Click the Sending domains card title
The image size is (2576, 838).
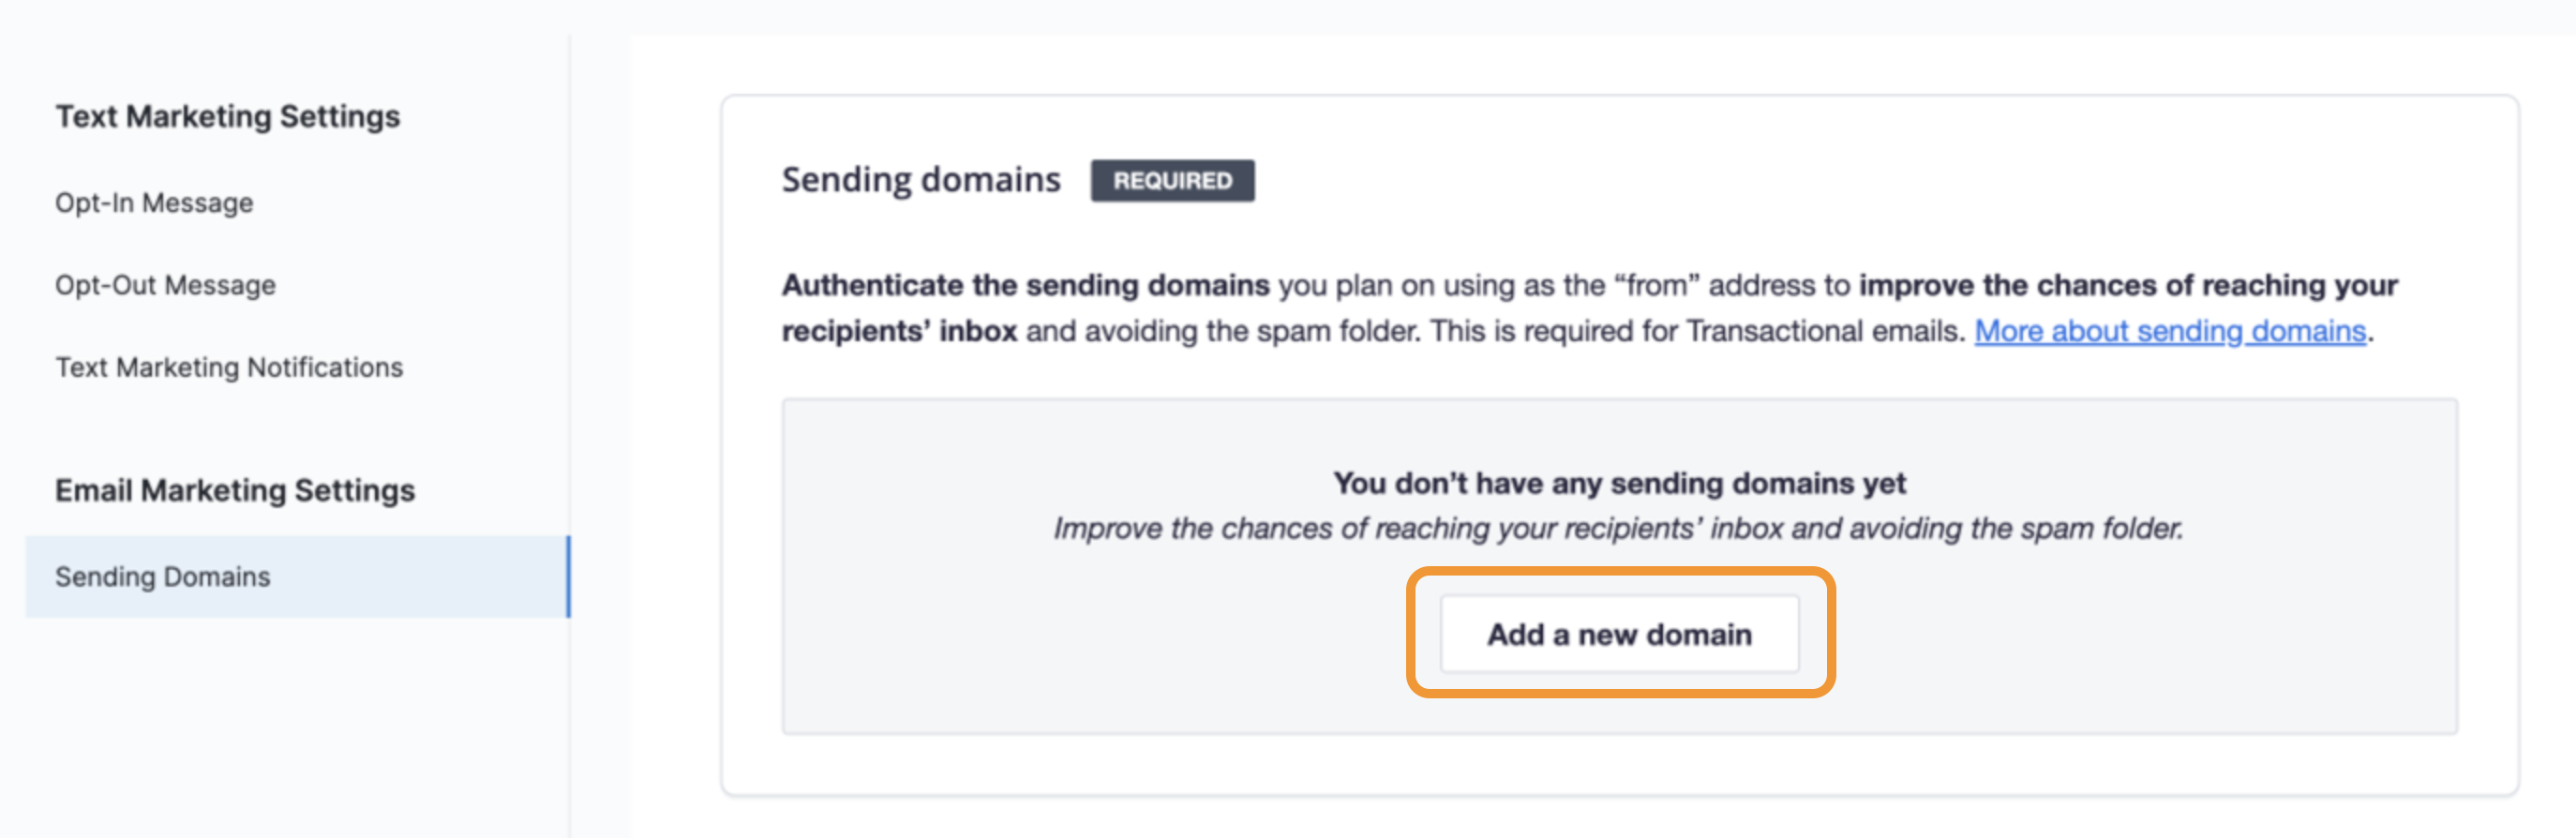click(920, 180)
